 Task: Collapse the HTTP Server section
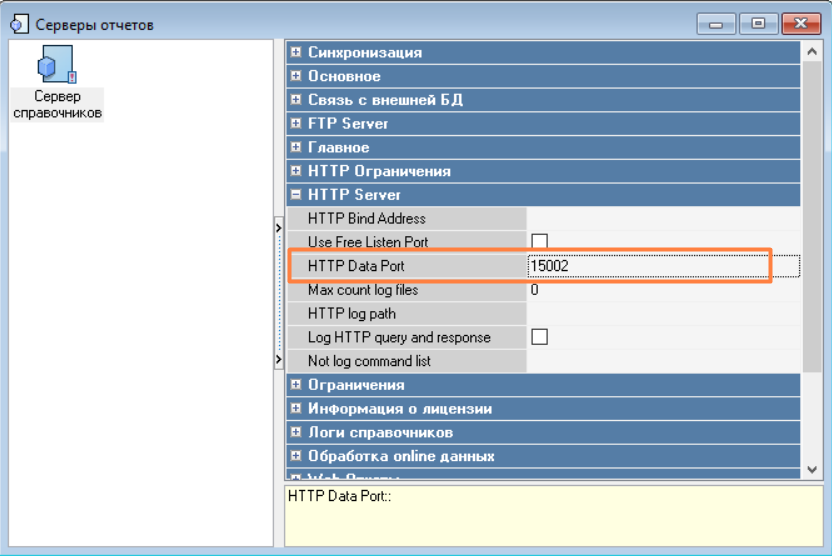(296, 195)
